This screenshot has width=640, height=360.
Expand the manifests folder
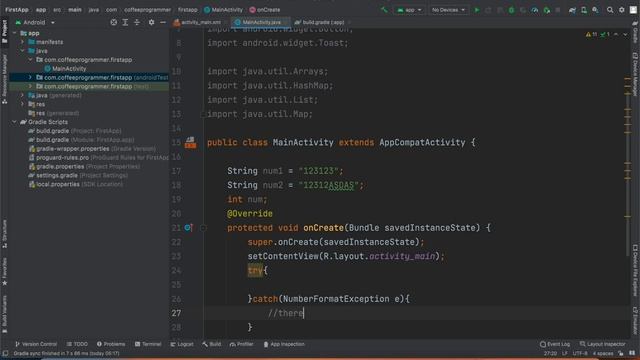pos(23,42)
